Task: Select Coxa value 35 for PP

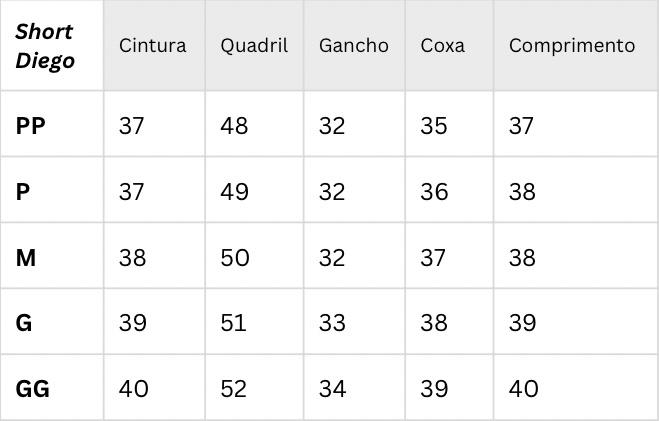Action: [434, 126]
